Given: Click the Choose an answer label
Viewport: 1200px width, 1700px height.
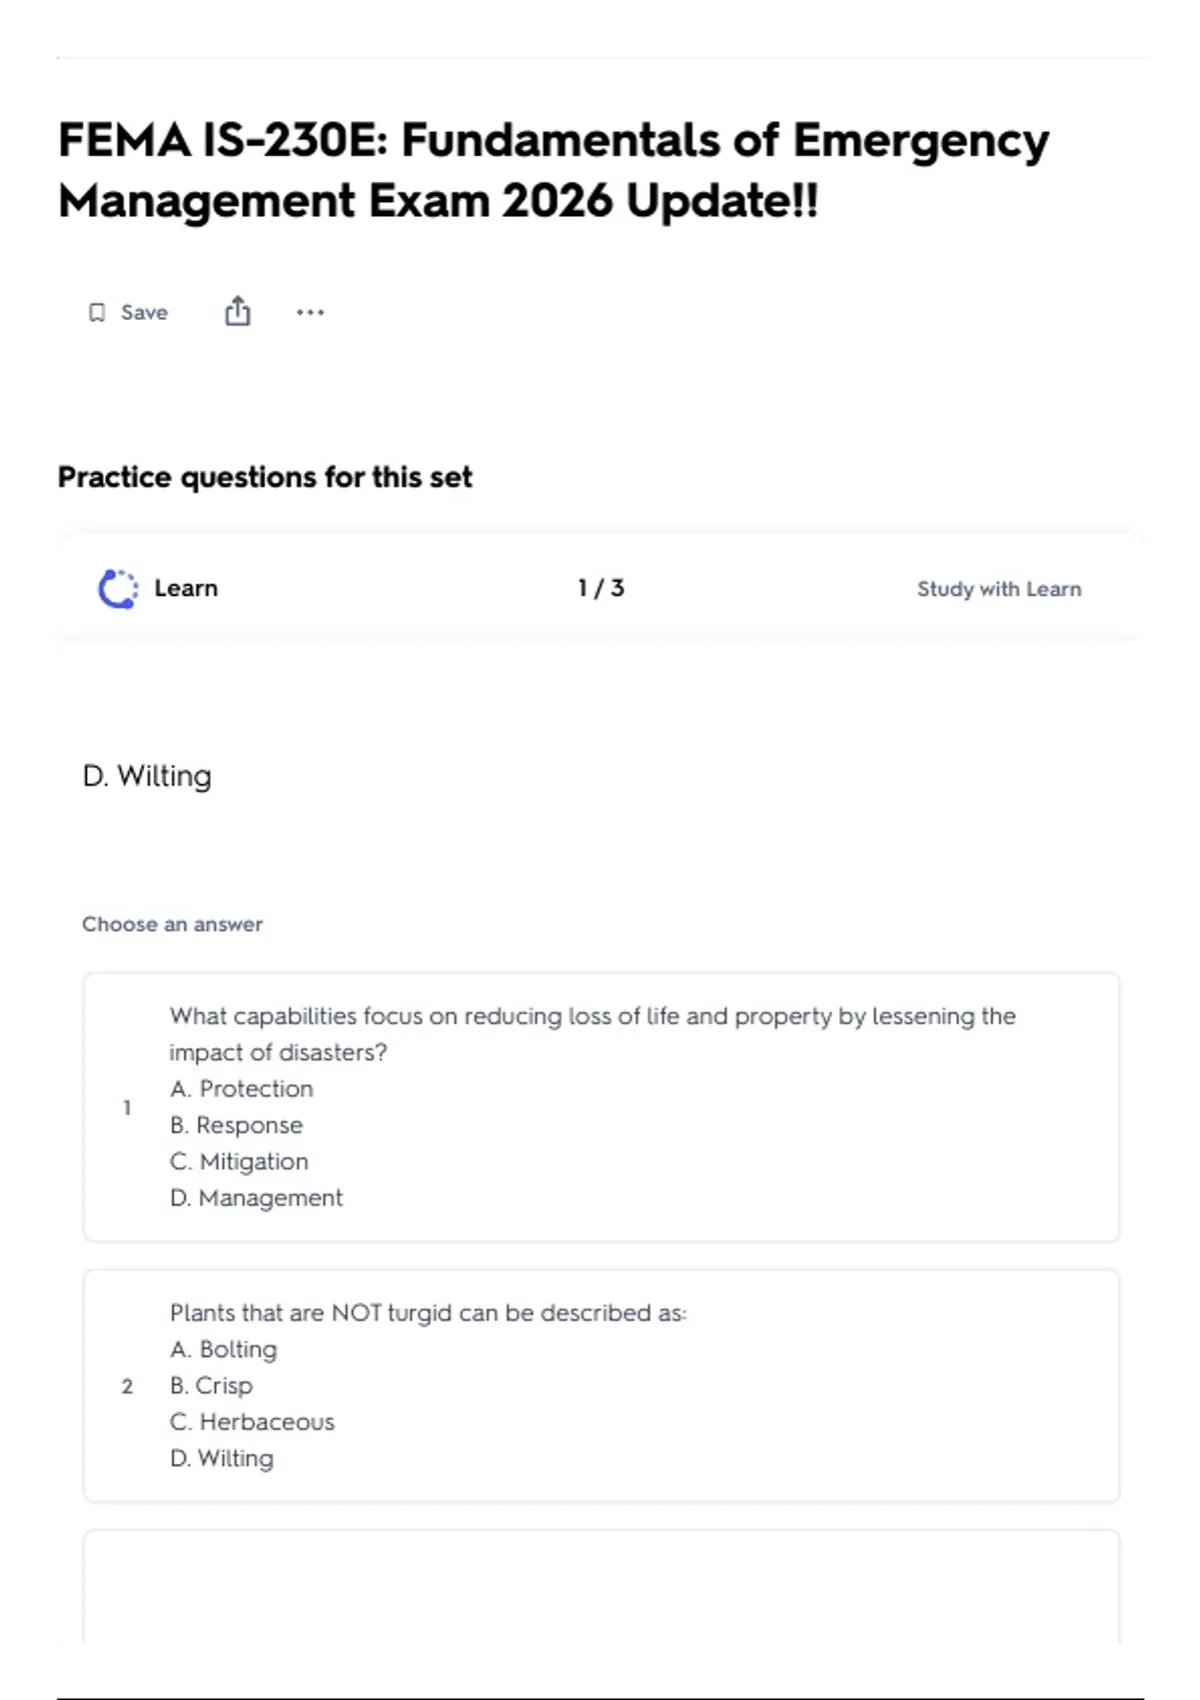Looking at the screenshot, I should [x=172, y=925].
